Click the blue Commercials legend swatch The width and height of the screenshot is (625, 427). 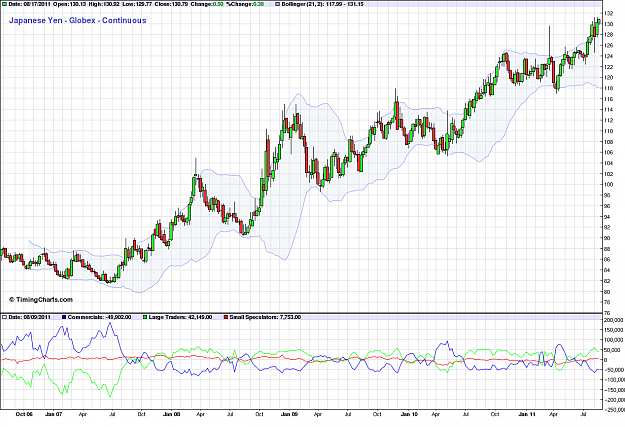pos(64,317)
